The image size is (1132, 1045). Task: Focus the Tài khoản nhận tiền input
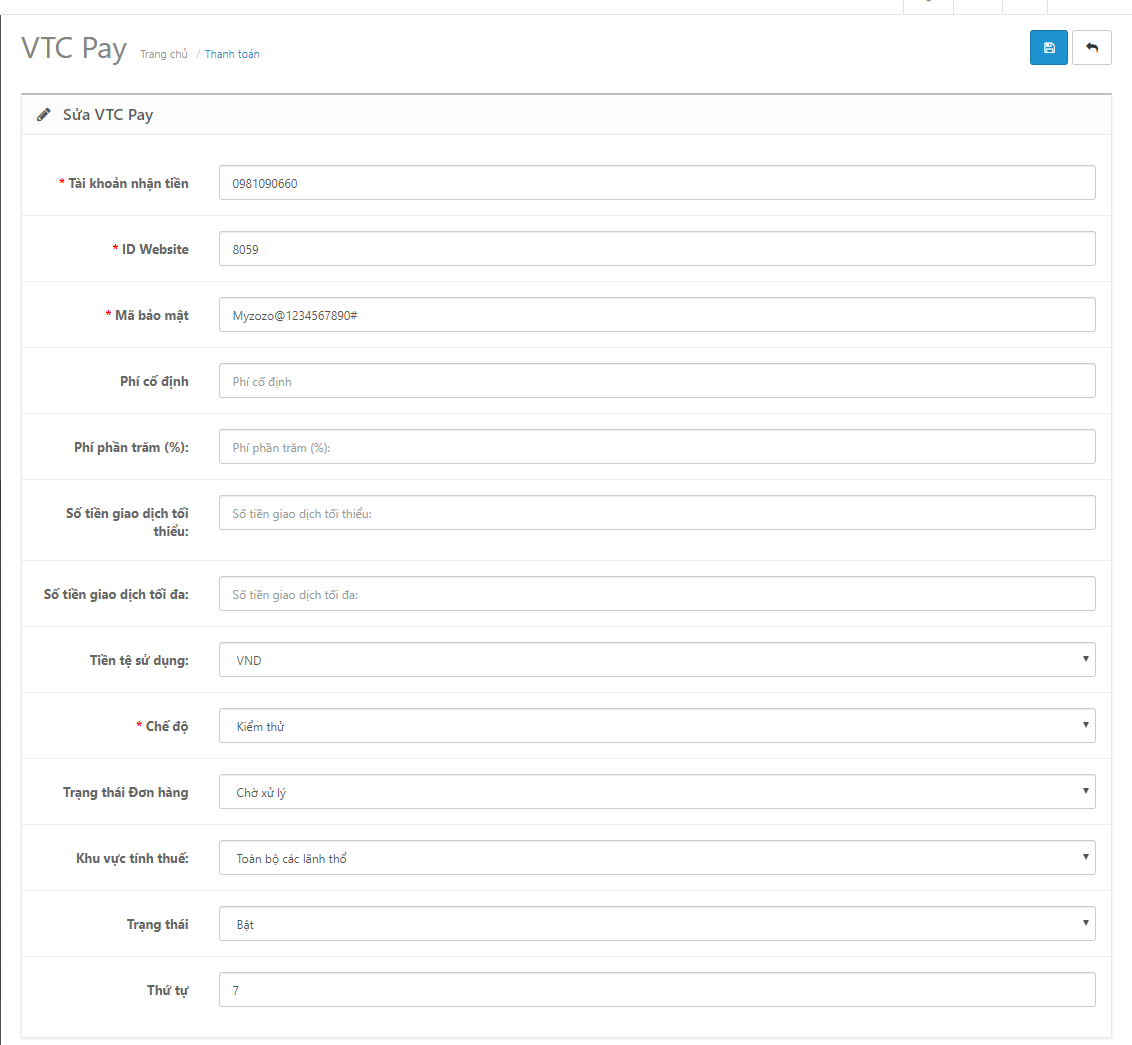pos(657,183)
